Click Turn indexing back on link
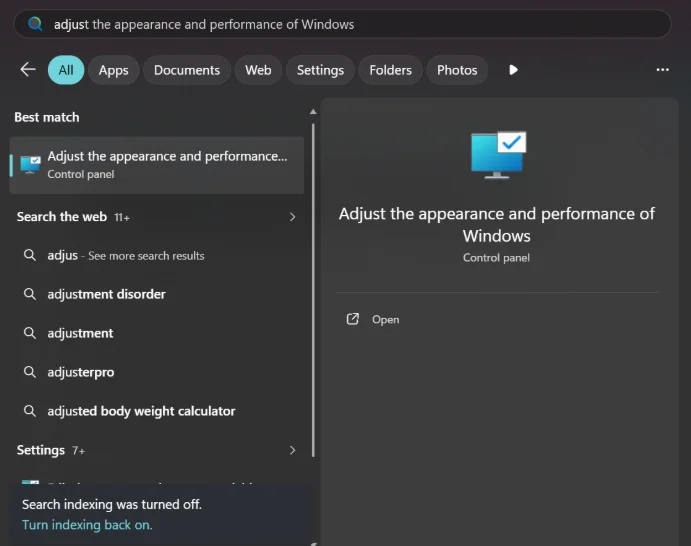691x546 pixels. click(87, 525)
